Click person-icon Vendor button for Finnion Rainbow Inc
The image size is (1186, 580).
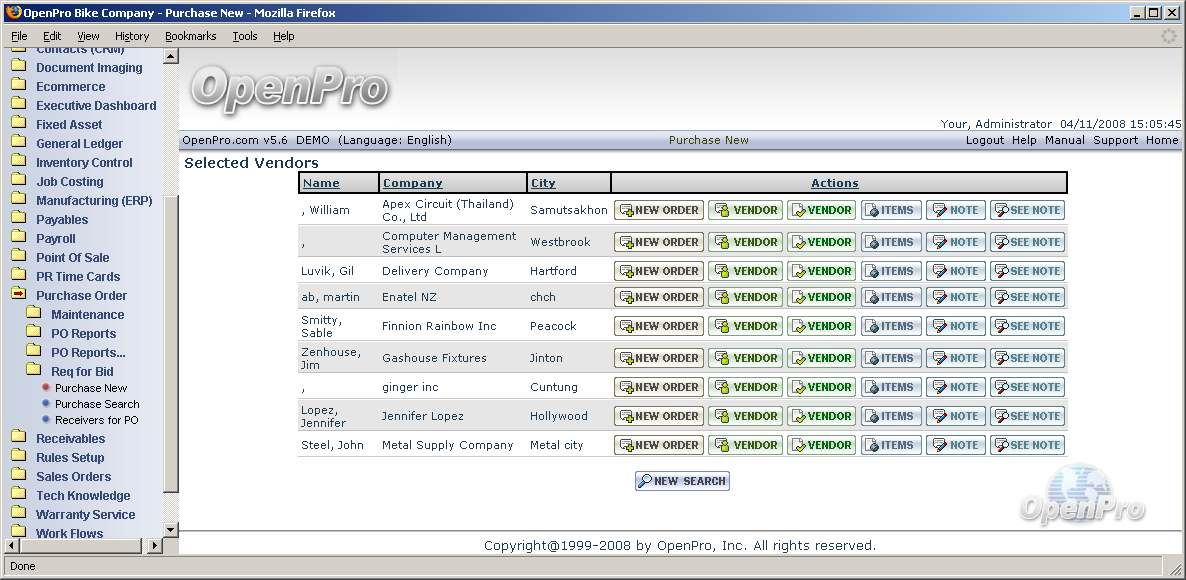tap(745, 326)
